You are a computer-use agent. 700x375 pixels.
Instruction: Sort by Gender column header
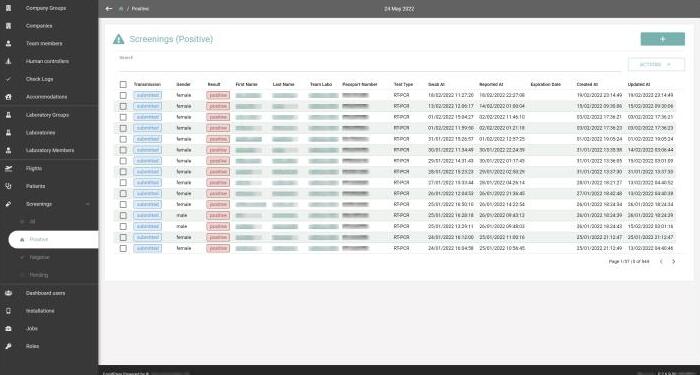pyautogui.click(x=183, y=84)
